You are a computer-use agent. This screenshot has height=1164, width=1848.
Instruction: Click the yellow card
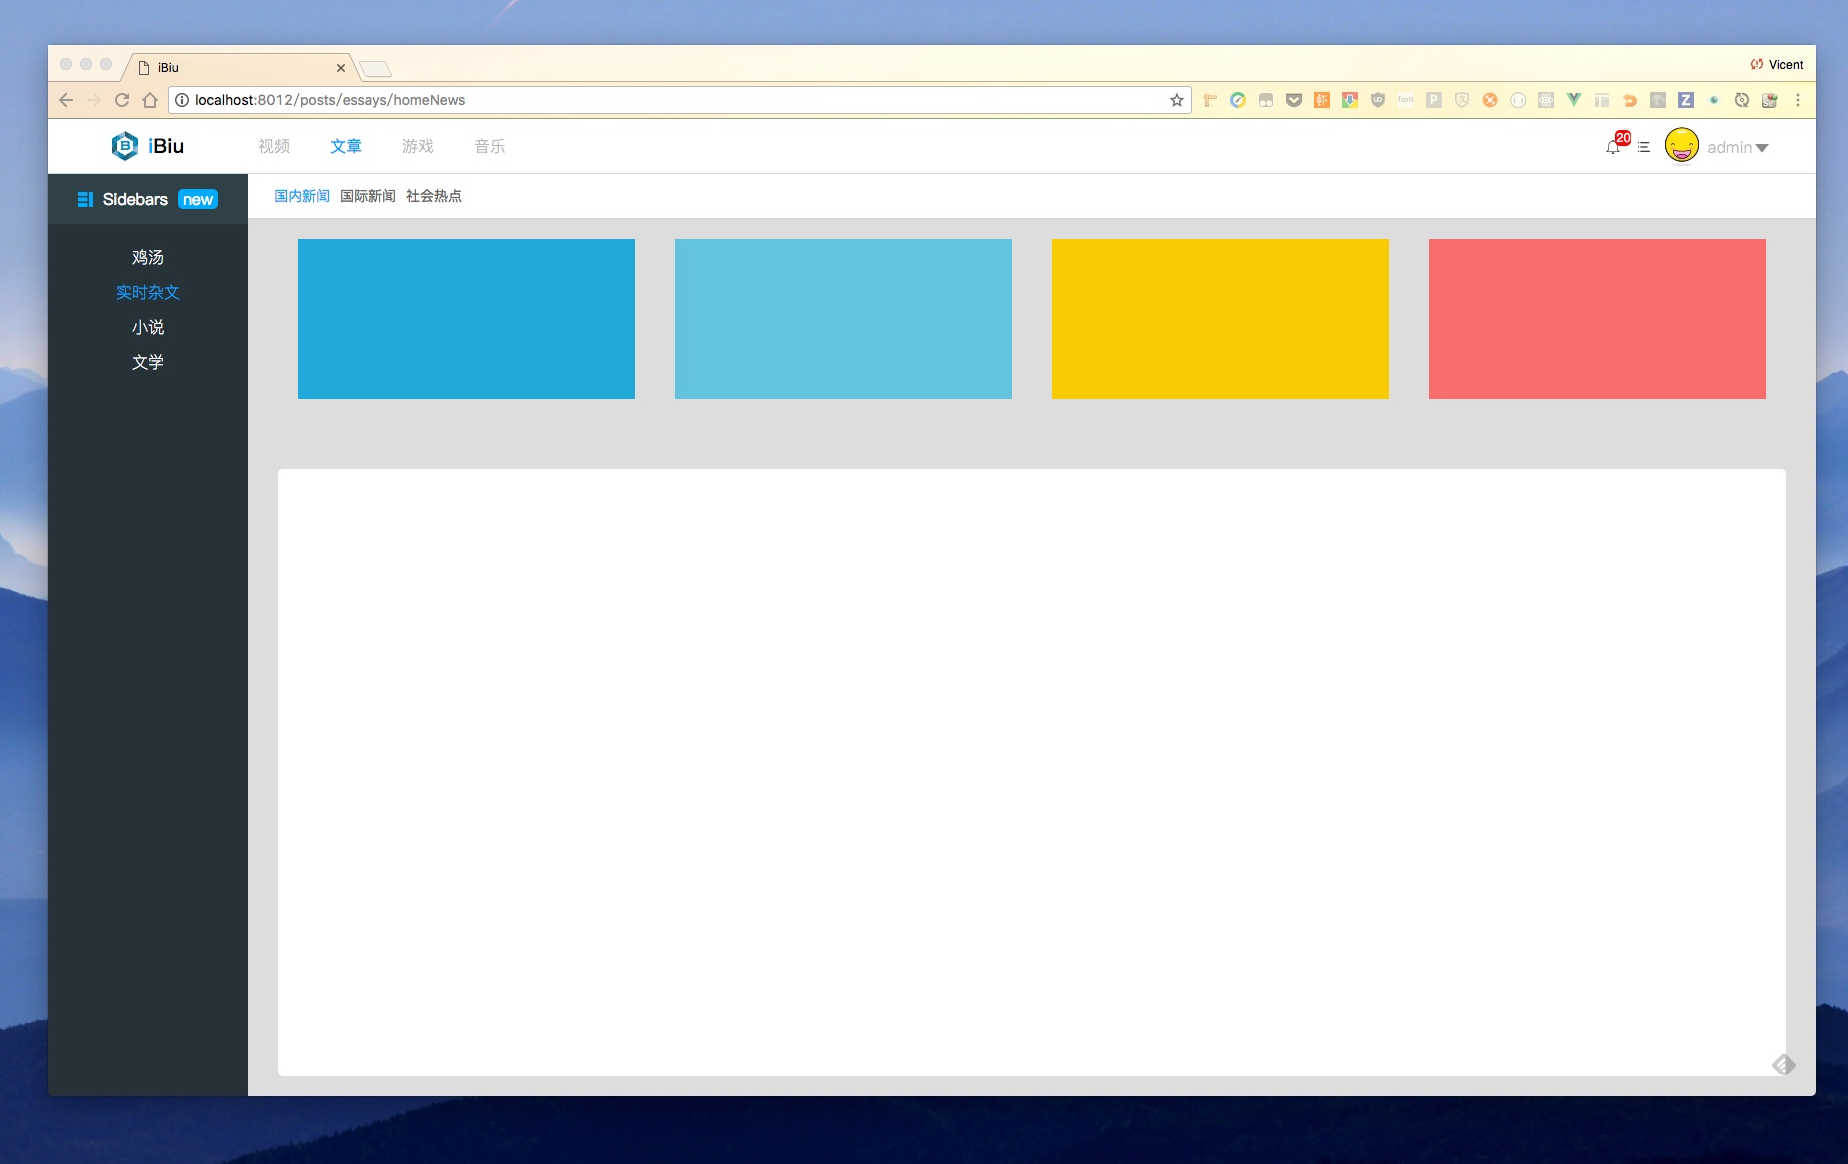1220,319
